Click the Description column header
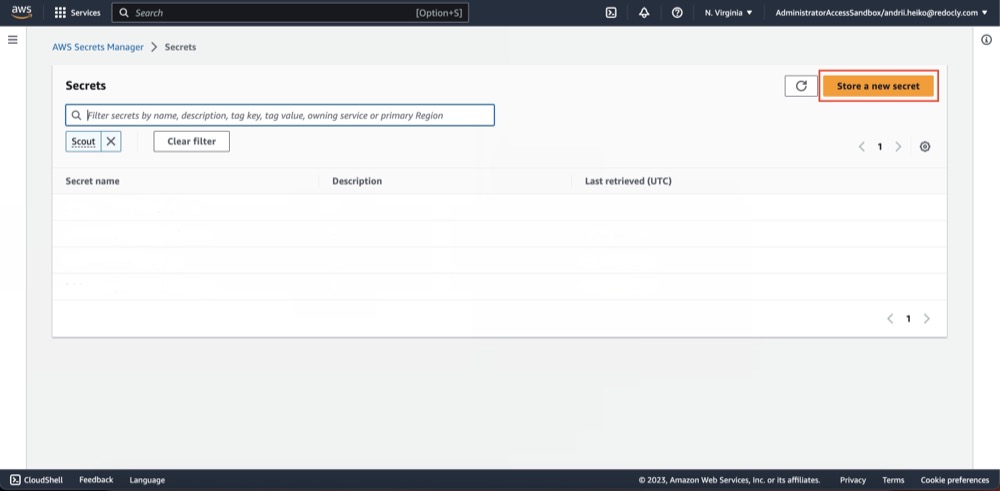The height and width of the screenshot is (491, 1000). 357,181
